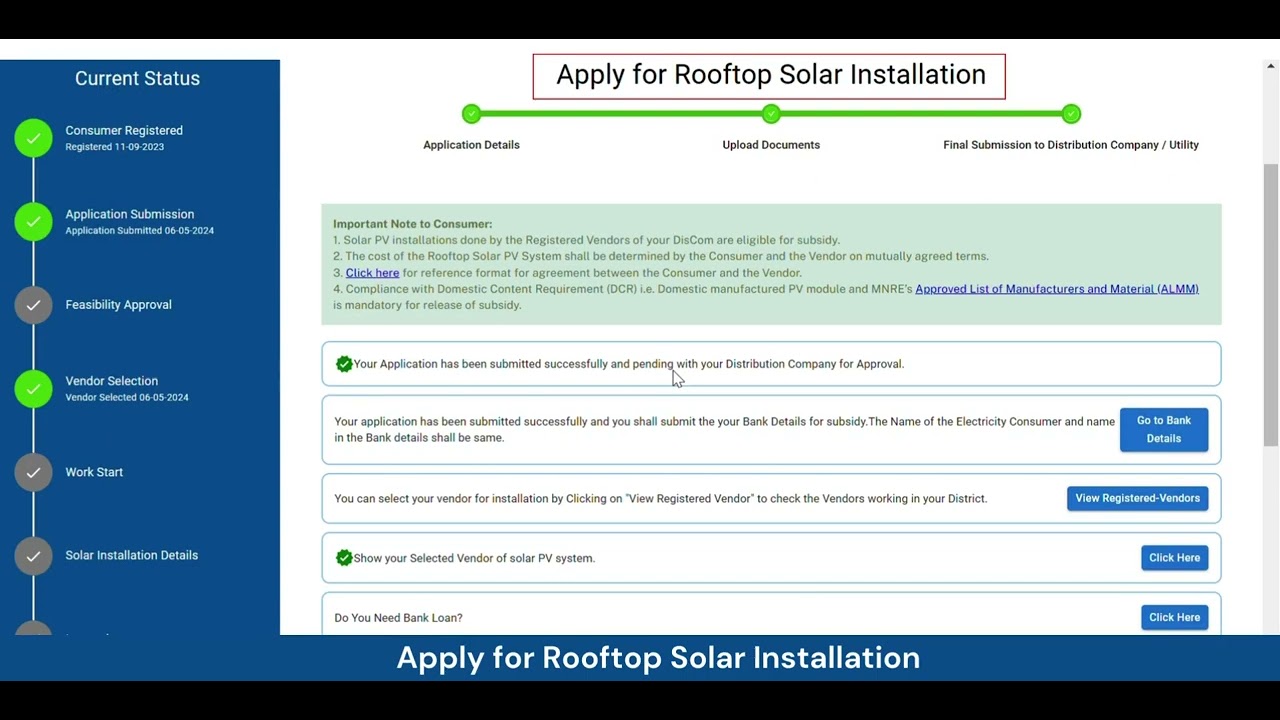
Task: Click the Solar Installation Details status text
Action: (x=131, y=555)
